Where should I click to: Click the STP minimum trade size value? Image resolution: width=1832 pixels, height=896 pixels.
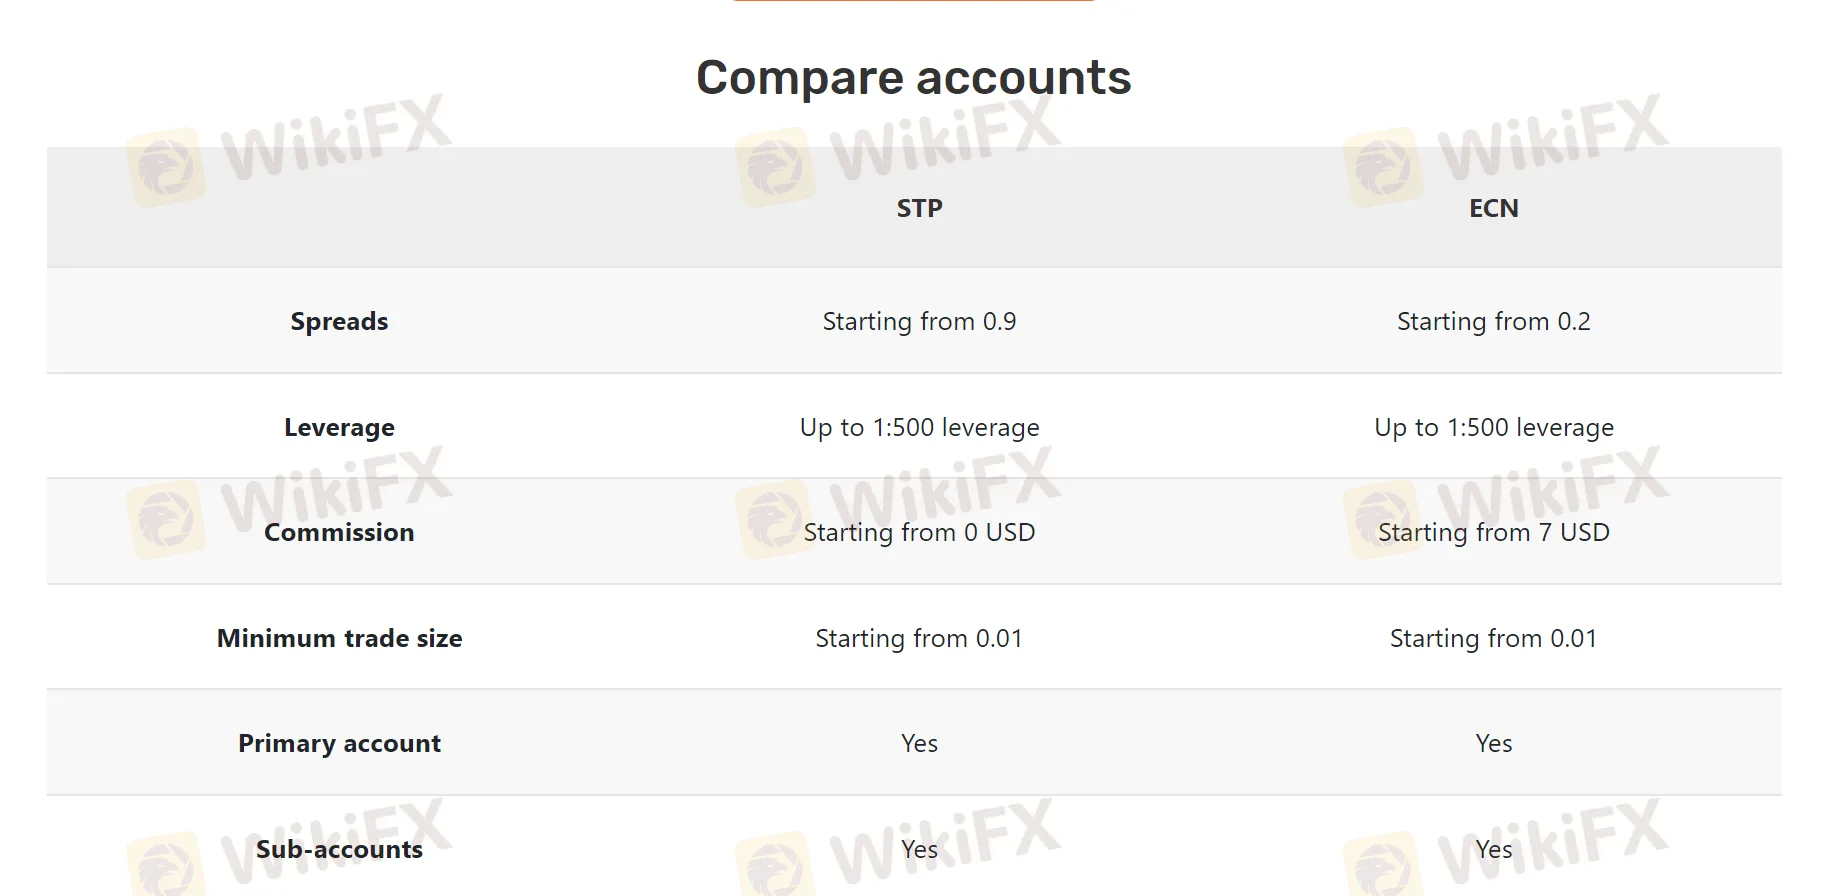[919, 638]
